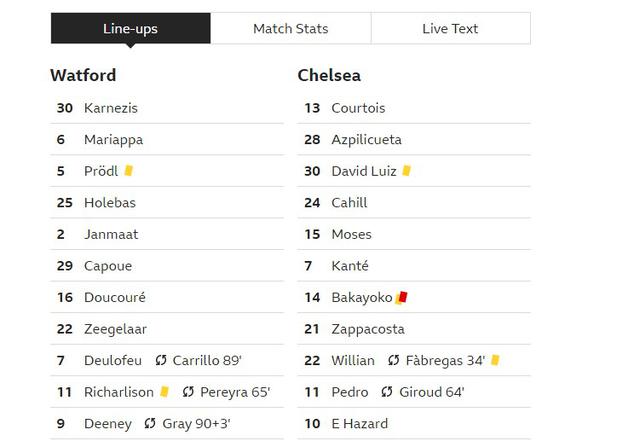640x447 pixels.
Task: Select goalkeeper Karnezis in Watford list
Action: click(x=109, y=108)
